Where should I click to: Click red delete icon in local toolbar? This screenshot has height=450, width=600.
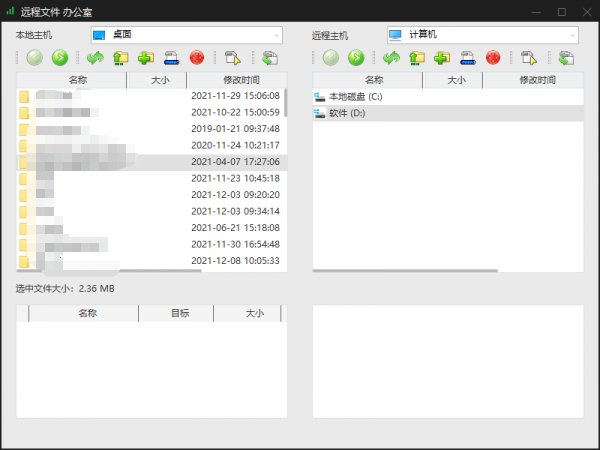click(x=196, y=58)
